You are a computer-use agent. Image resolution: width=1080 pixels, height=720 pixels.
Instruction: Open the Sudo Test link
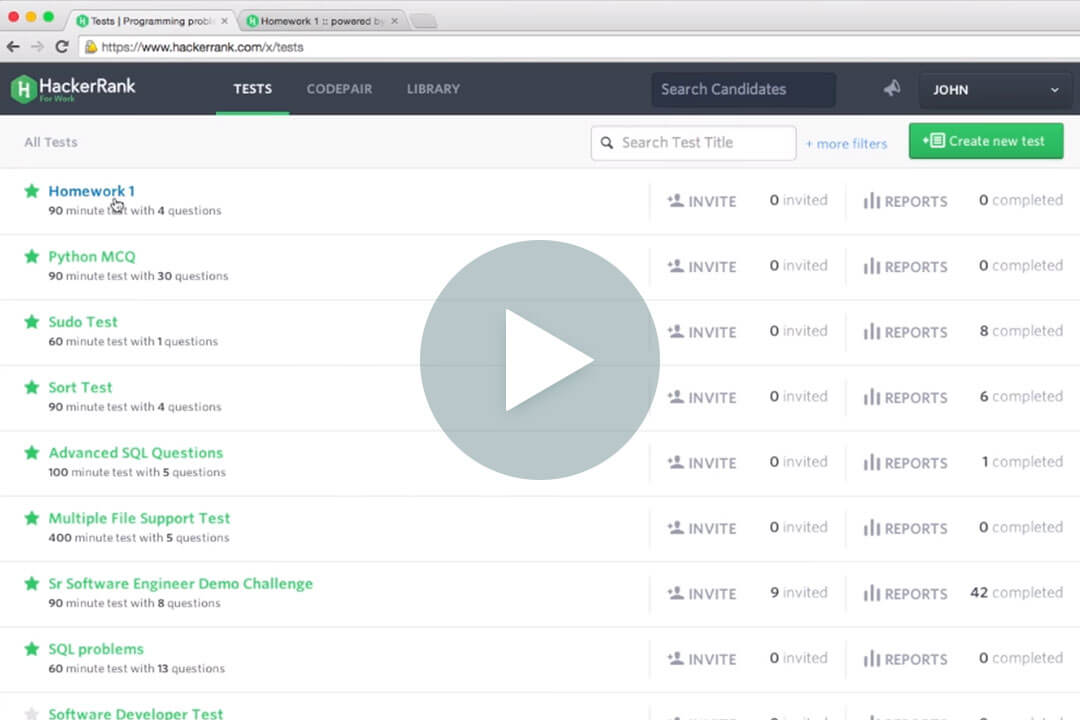pyautogui.click(x=83, y=322)
